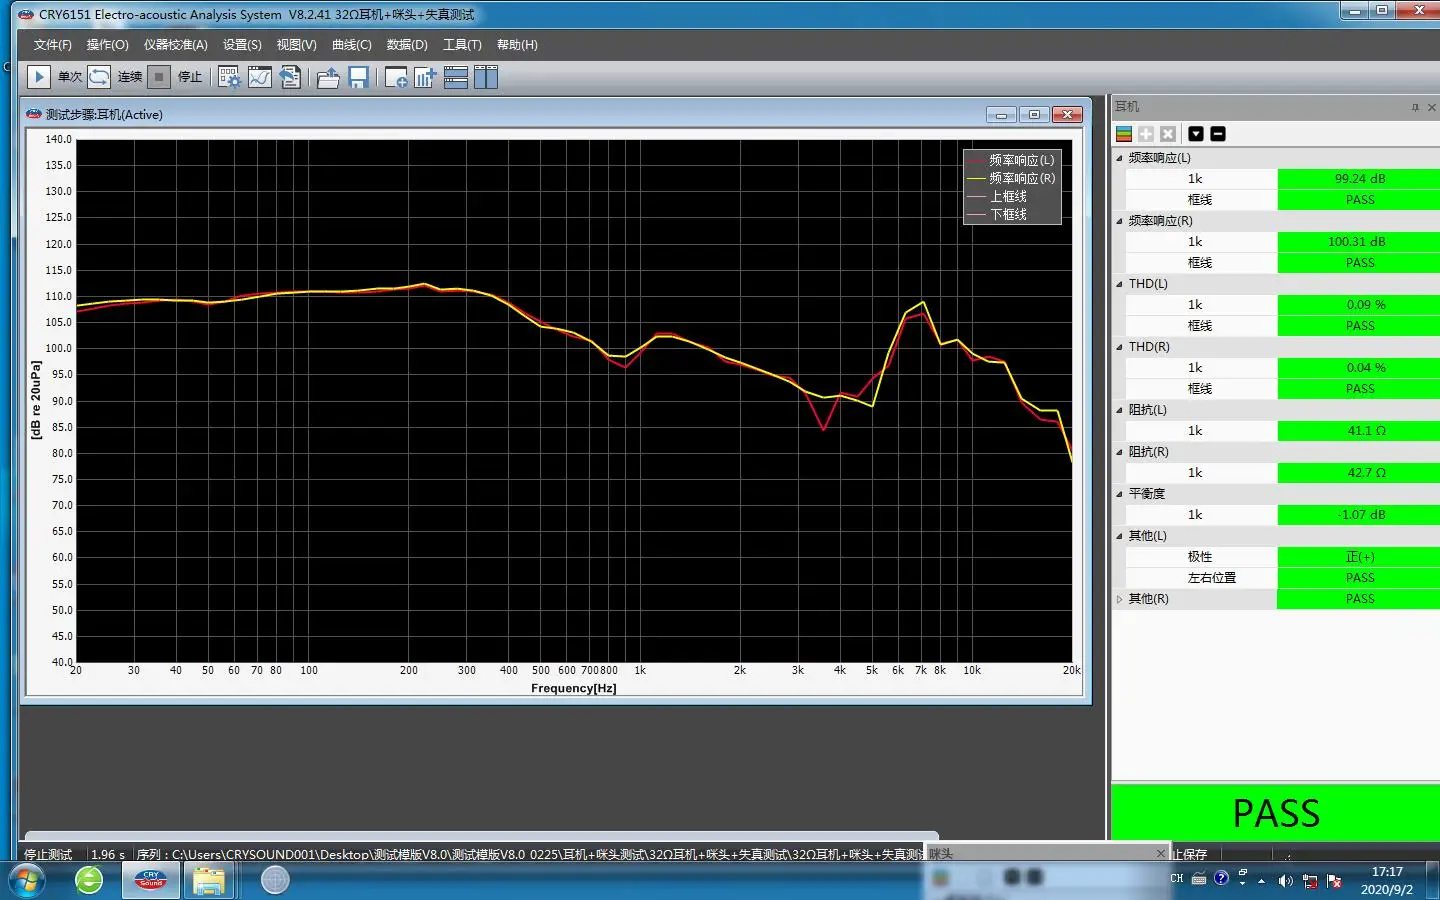Screen dimensions: 1440x900
Task: Save using the floppy disk icon
Action: pyautogui.click(x=358, y=77)
